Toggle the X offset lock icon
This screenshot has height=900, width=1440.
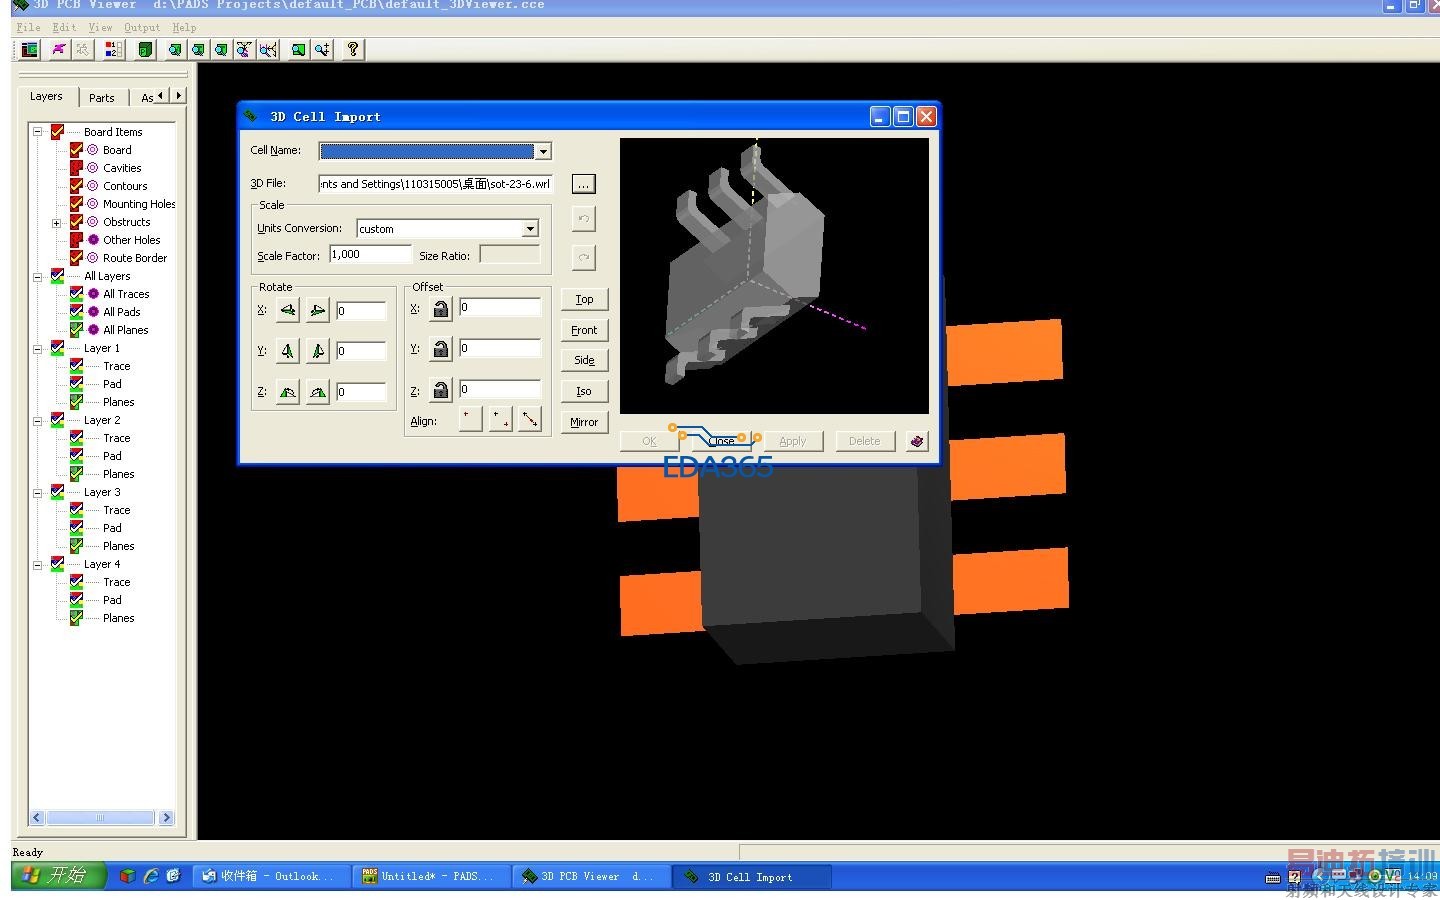pos(441,309)
